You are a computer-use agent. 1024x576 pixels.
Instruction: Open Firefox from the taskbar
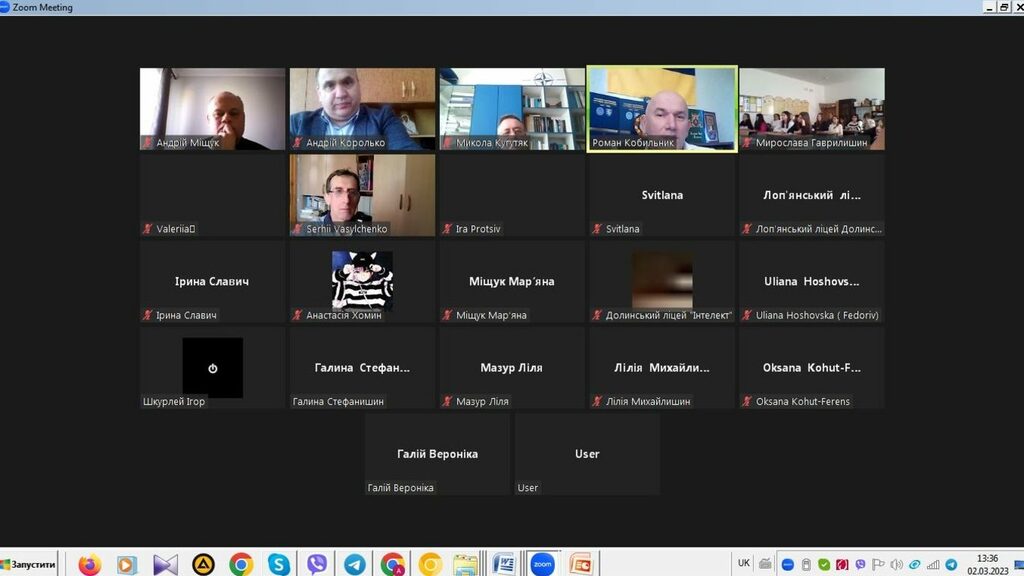pos(90,564)
